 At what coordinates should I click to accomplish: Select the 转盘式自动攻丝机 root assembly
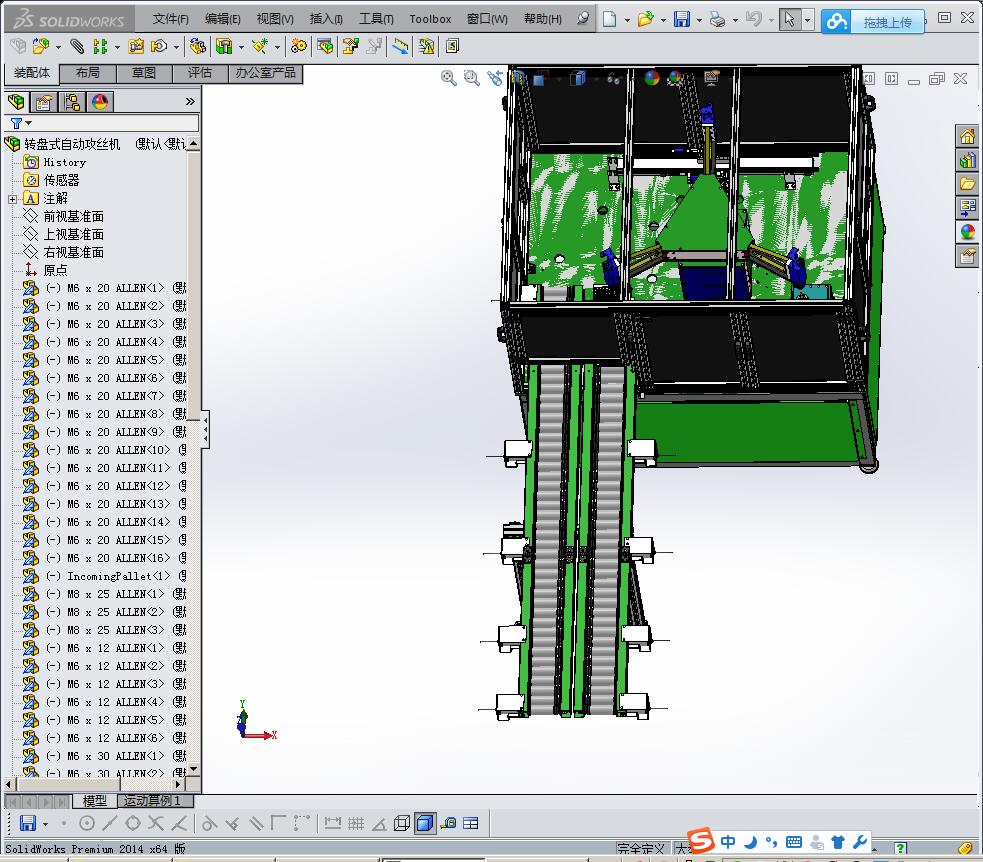pos(72,144)
